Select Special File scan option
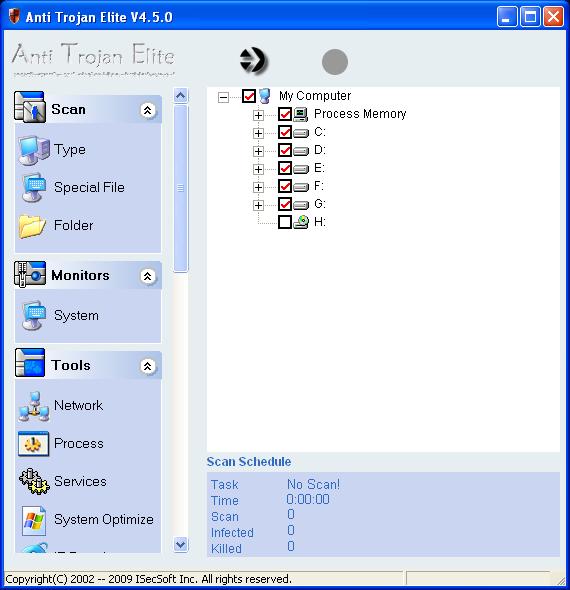Screen dimensions: 570x590 point(89,187)
